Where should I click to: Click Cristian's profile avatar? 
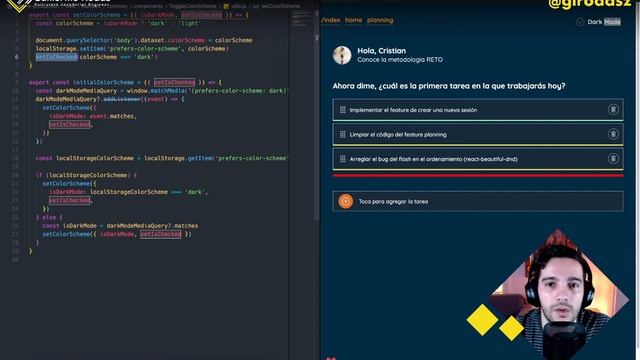342,55
